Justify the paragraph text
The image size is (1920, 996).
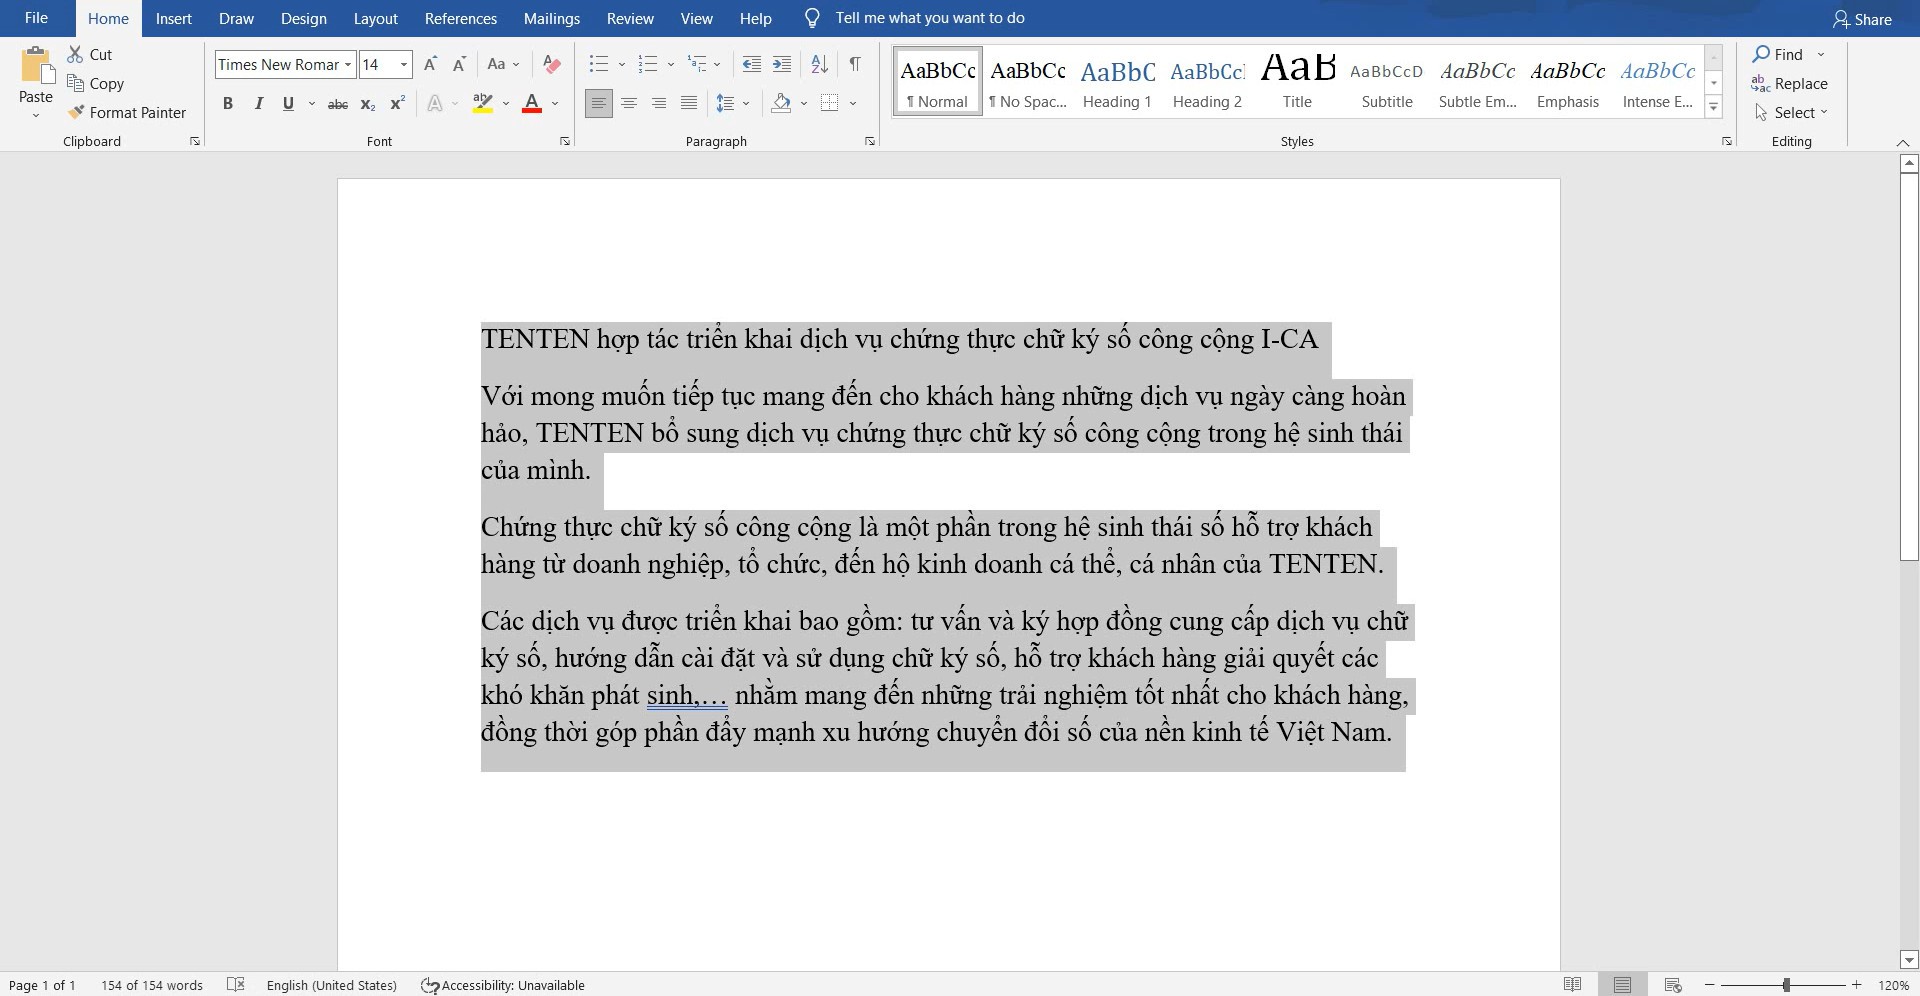[x=689, y=104]
